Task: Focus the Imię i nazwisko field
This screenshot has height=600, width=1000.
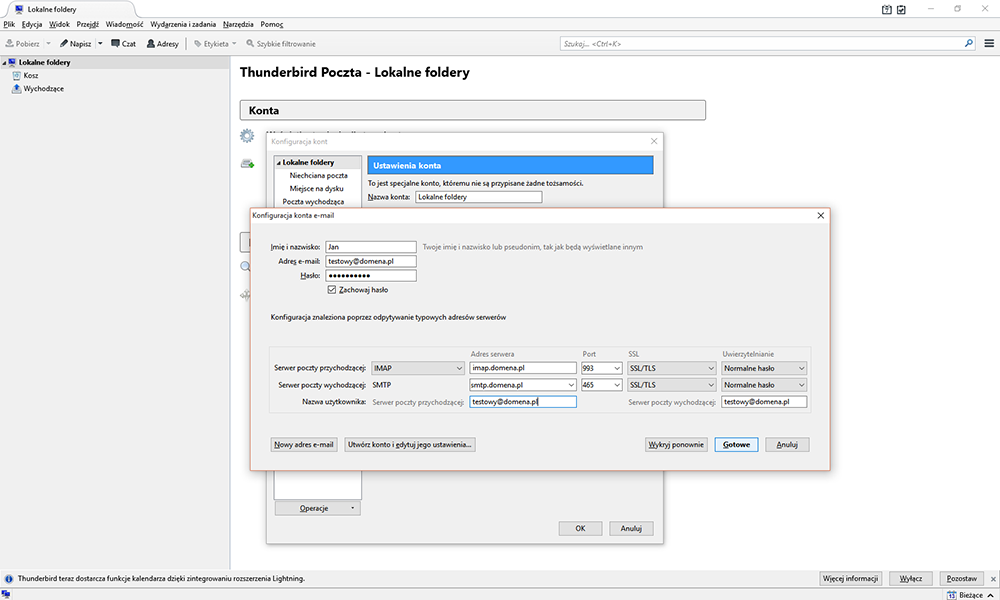Action: click(371, 247)
